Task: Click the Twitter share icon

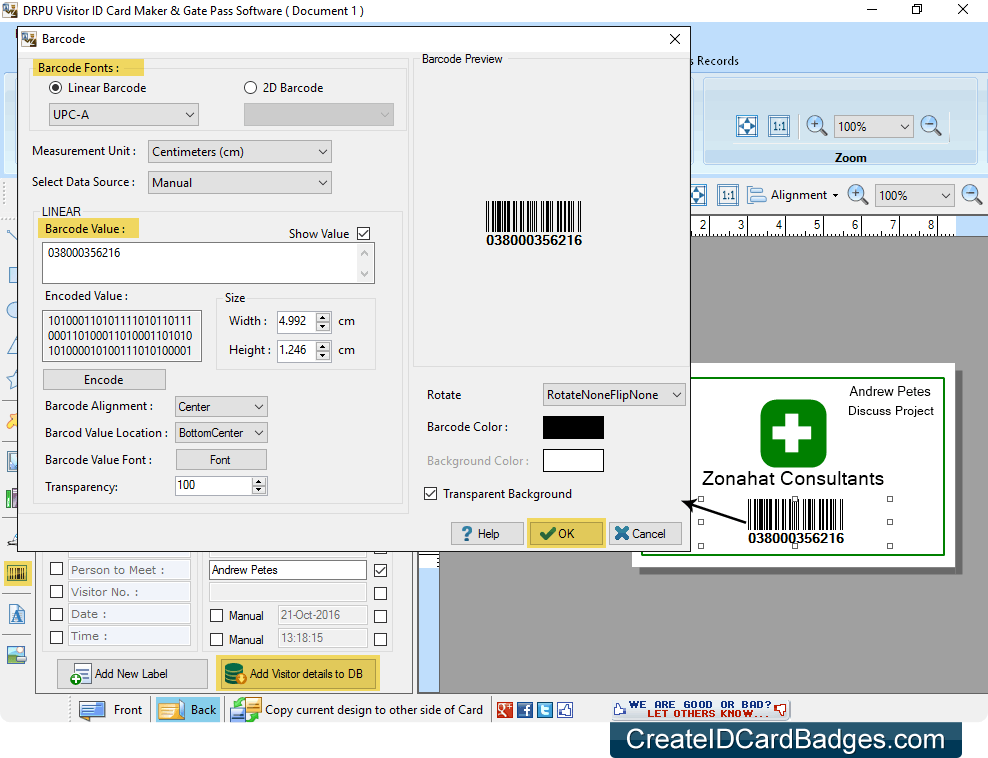Action: (x=545, y=710)
